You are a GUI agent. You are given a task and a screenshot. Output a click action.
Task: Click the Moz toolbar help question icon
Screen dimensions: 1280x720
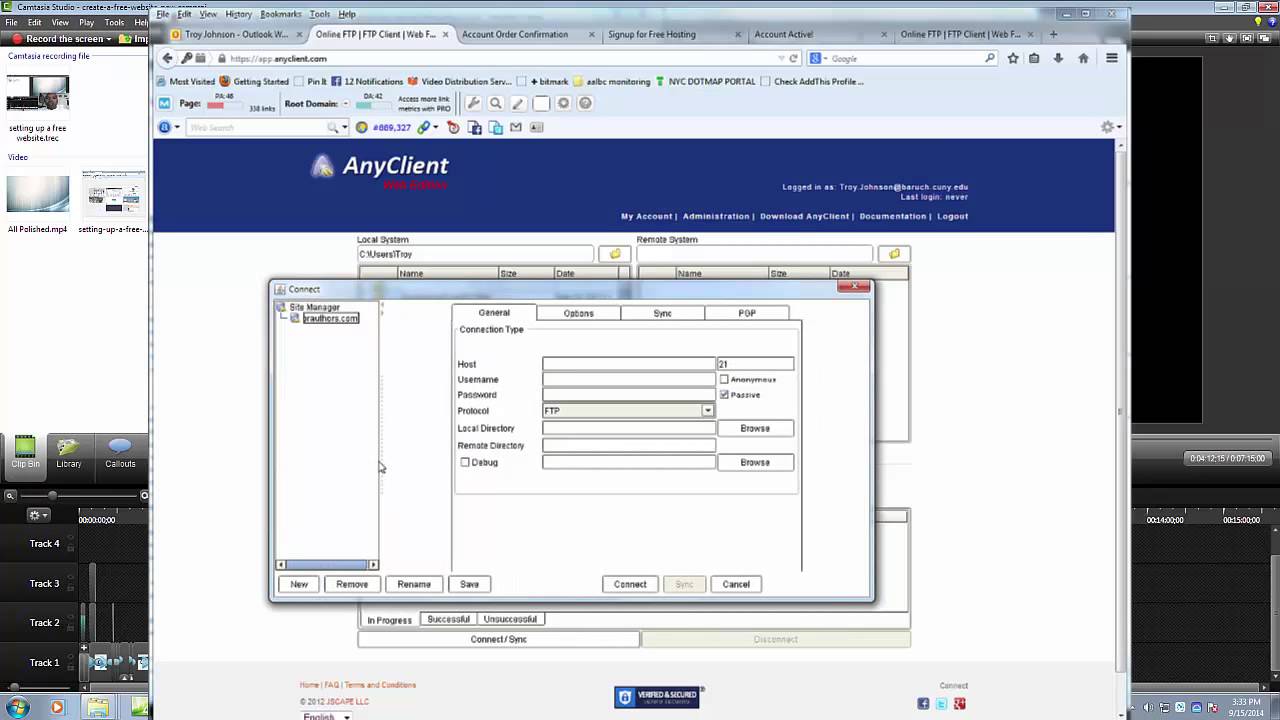coord(585,103)
